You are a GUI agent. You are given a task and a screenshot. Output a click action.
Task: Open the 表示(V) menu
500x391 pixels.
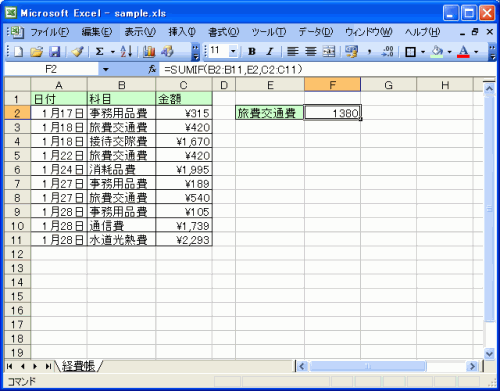tap(140, 32)
